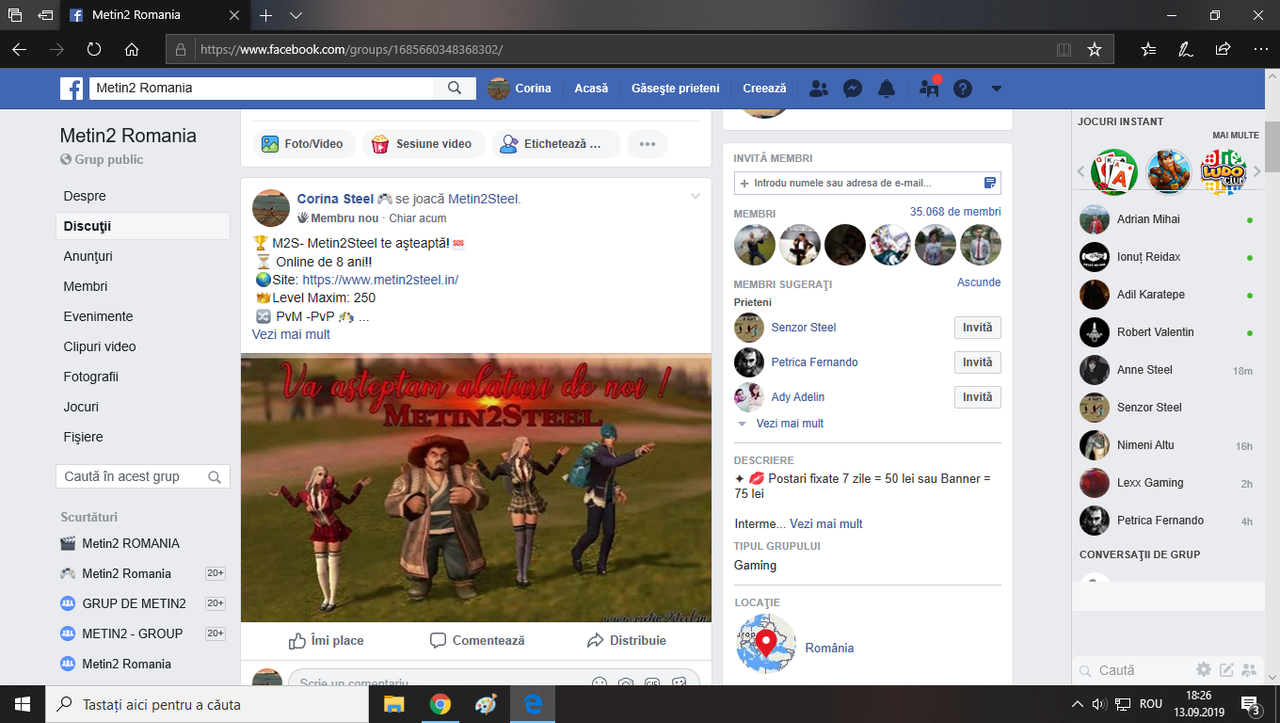Image resolution: width=1280 pixels, height=723 pixels.
Task: Select Membri in group sidebar
Action: point(85,286)
